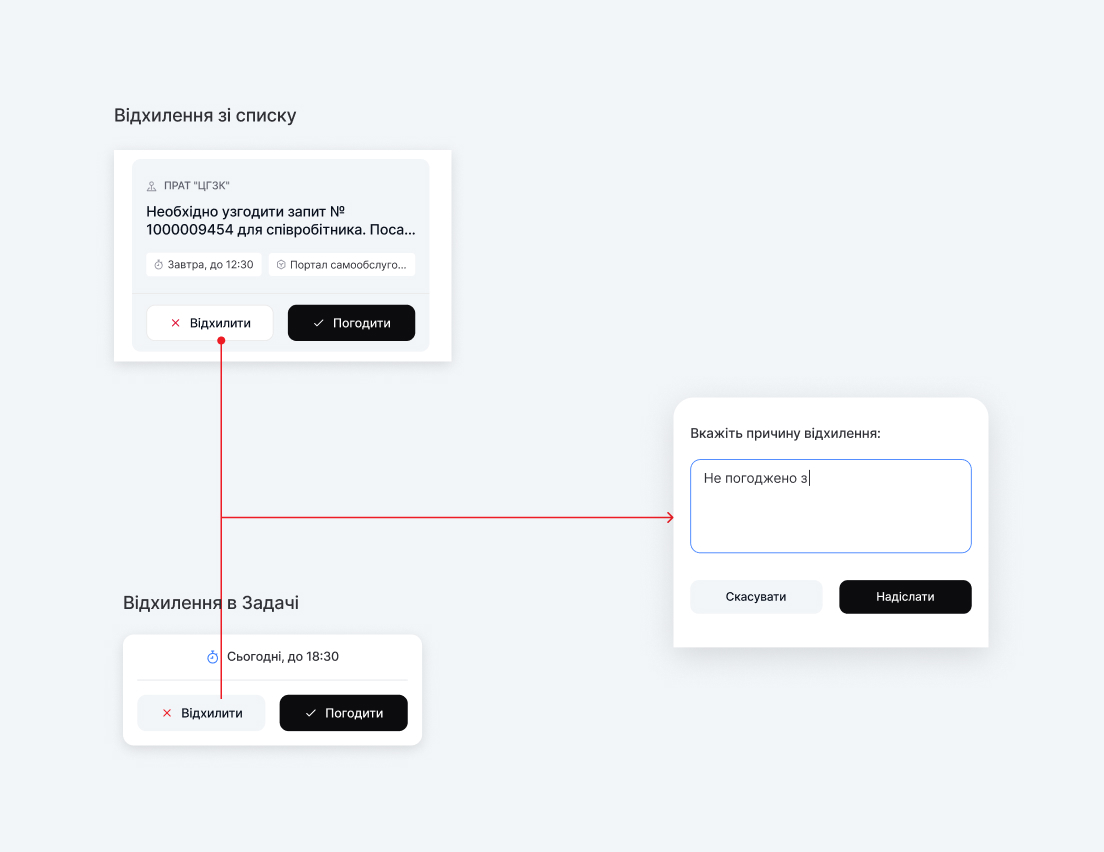Click the ПРАТ "ЦГЗК" company label

click(197, 186)
